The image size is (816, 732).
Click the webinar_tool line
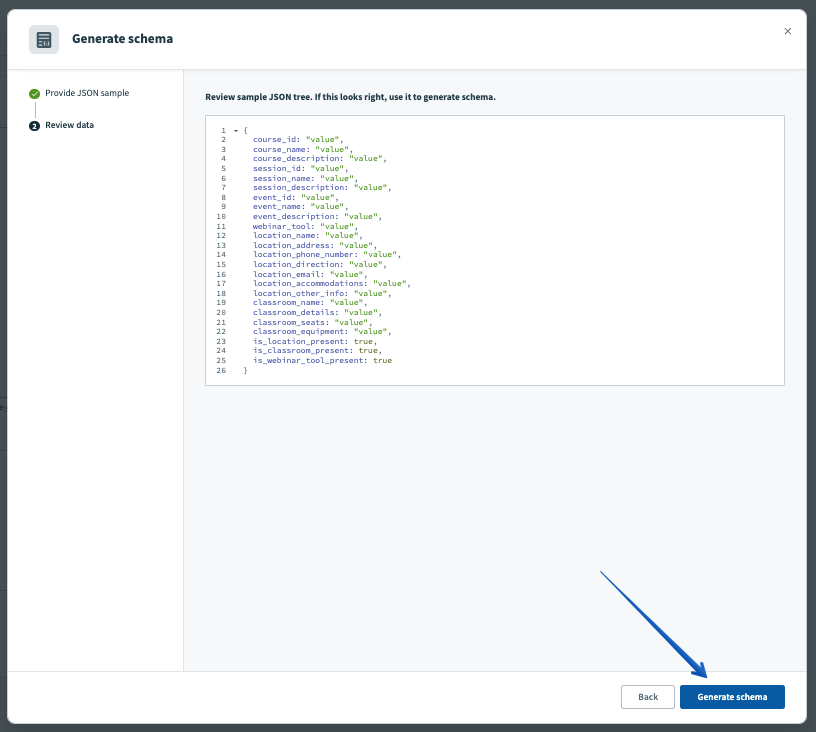coord(305,226)
